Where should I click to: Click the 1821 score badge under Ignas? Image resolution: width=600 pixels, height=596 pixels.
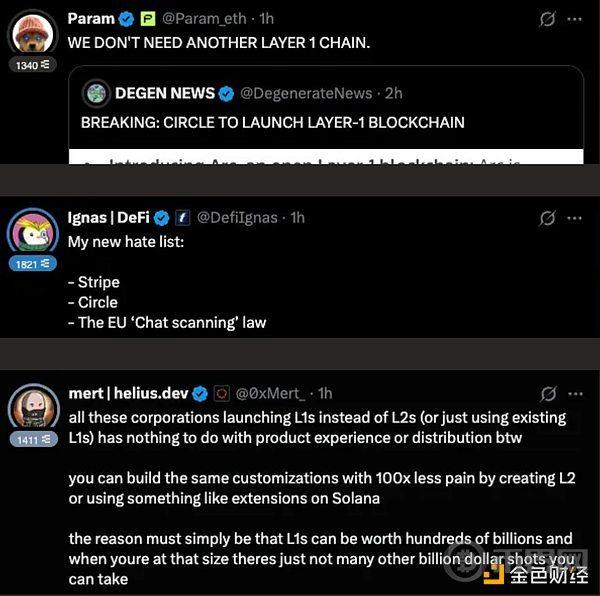pos(33,264)
